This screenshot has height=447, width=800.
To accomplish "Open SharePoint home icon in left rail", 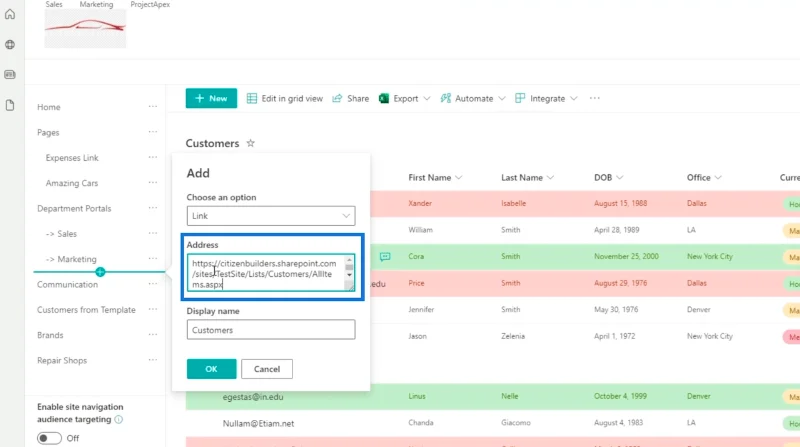I will click(x=10, y=14).
